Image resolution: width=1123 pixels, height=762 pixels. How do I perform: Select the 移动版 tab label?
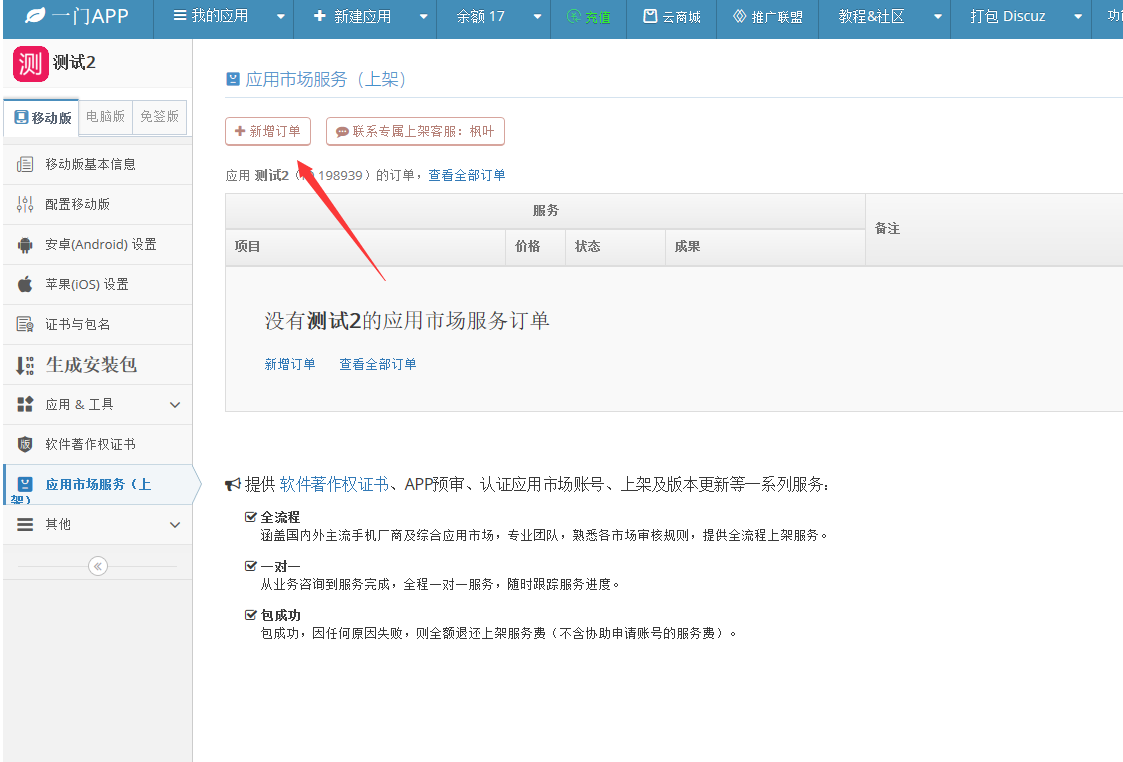click(52, 118)
